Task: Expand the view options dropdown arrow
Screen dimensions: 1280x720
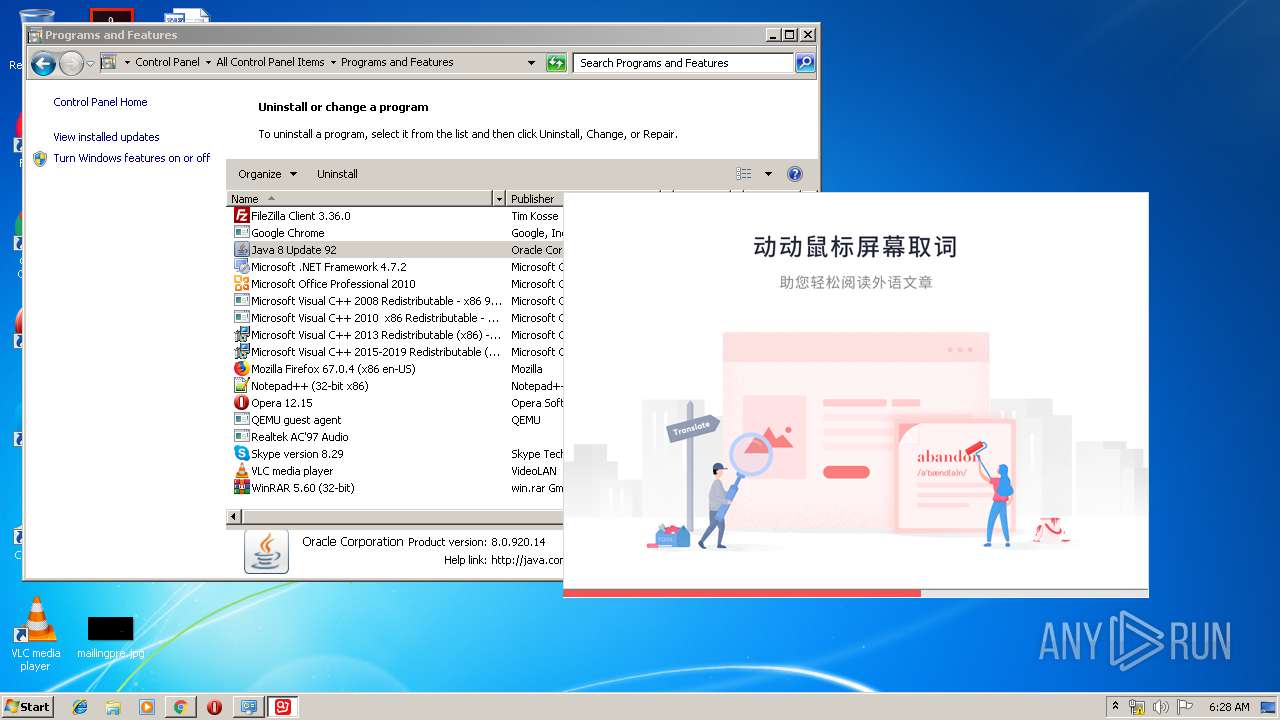Action: pos(768,174)
